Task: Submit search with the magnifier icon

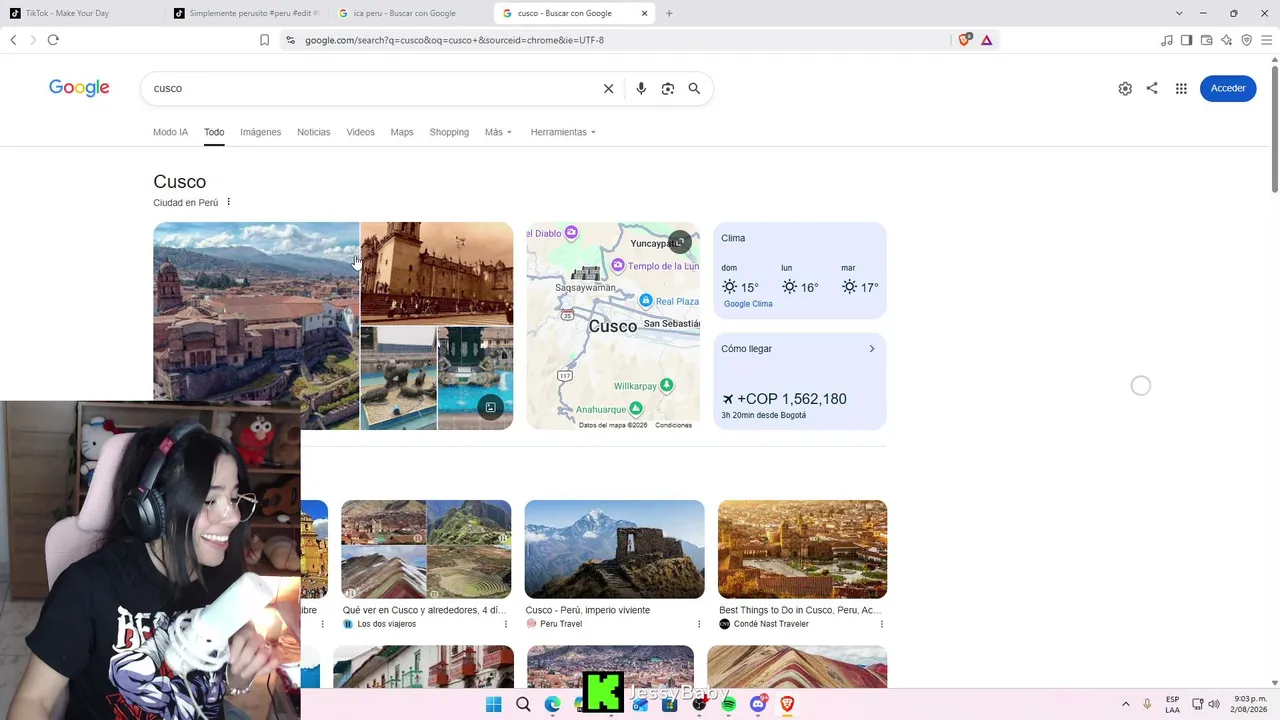Action: (x=694, y=89)
